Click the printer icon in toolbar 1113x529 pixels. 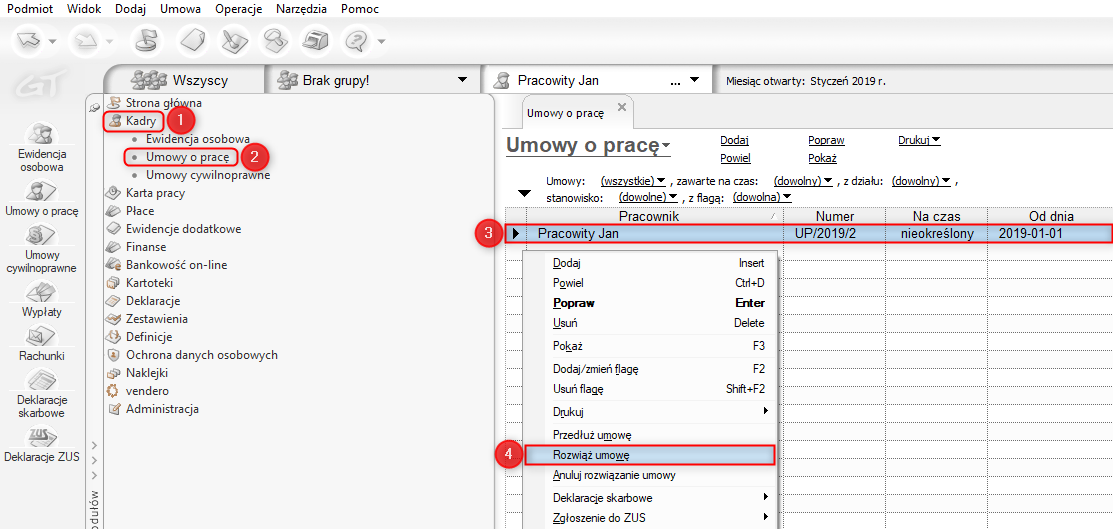pos(316,41)
